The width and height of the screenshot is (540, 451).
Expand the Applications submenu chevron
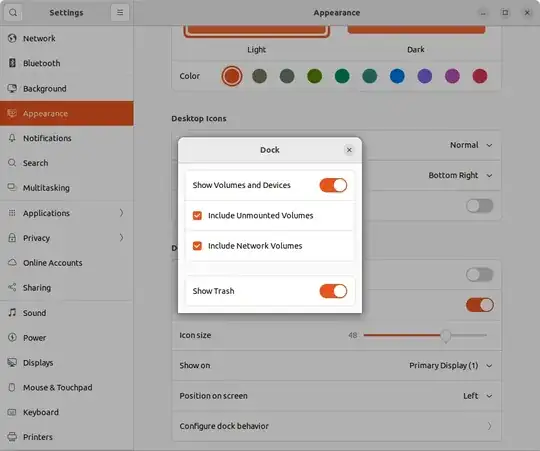click(x=121, y=213)
